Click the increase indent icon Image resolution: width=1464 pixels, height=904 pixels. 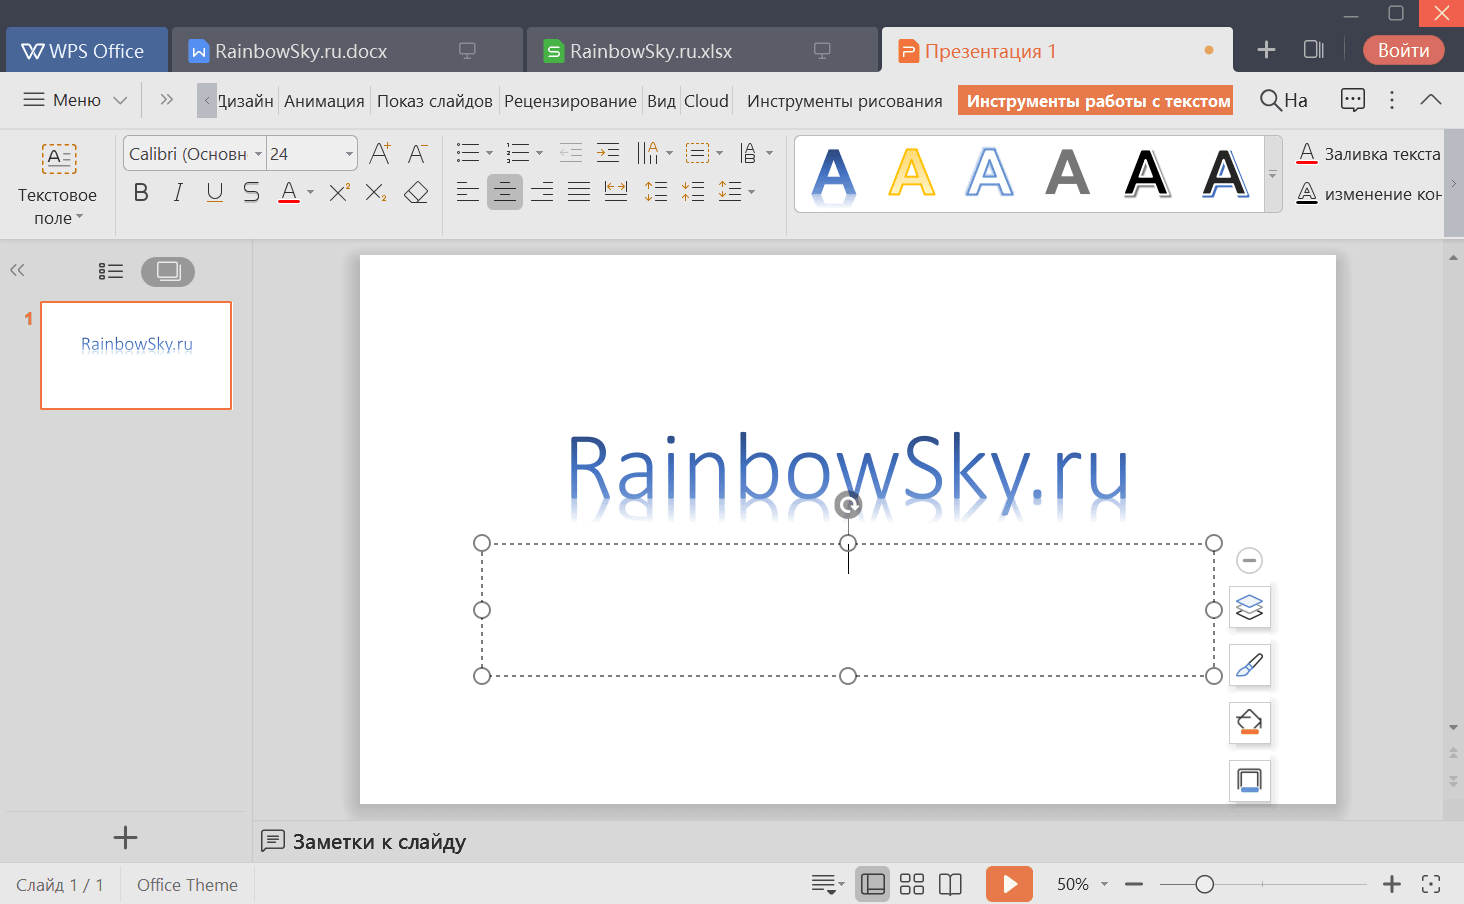(607, 153)
